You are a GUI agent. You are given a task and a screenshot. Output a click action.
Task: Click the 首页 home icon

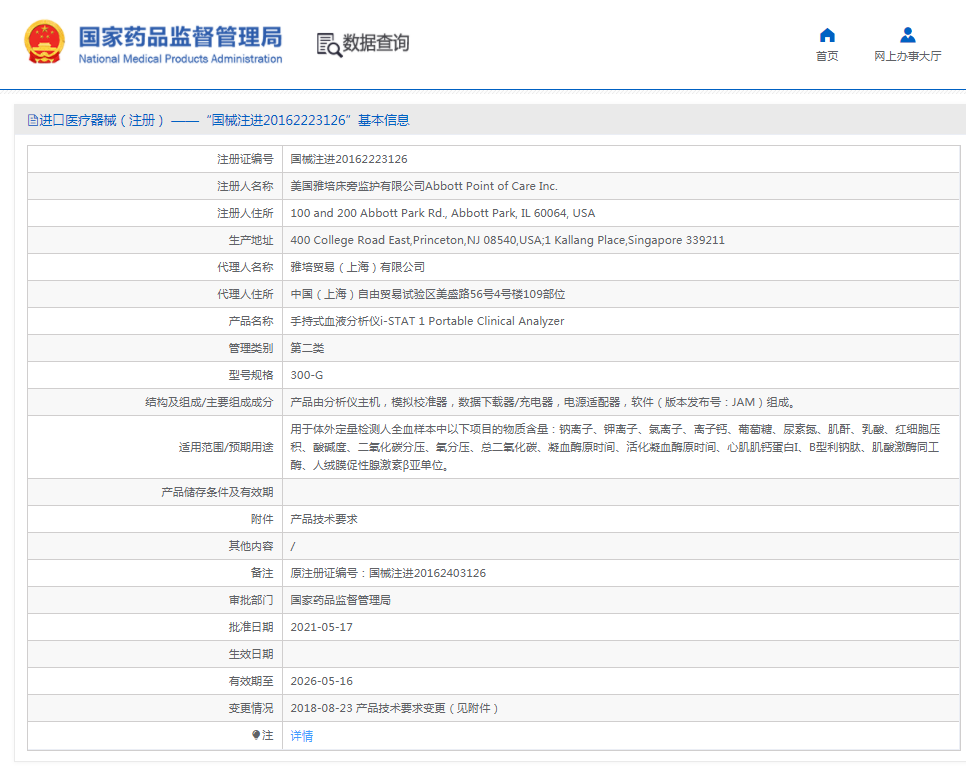click(826, 35)
